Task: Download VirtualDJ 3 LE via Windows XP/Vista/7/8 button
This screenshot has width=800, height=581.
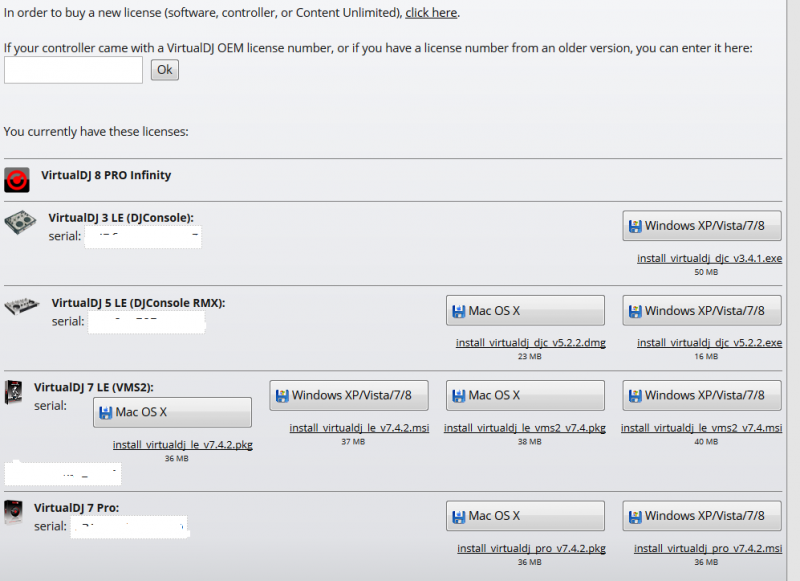Action: (702, 225)
